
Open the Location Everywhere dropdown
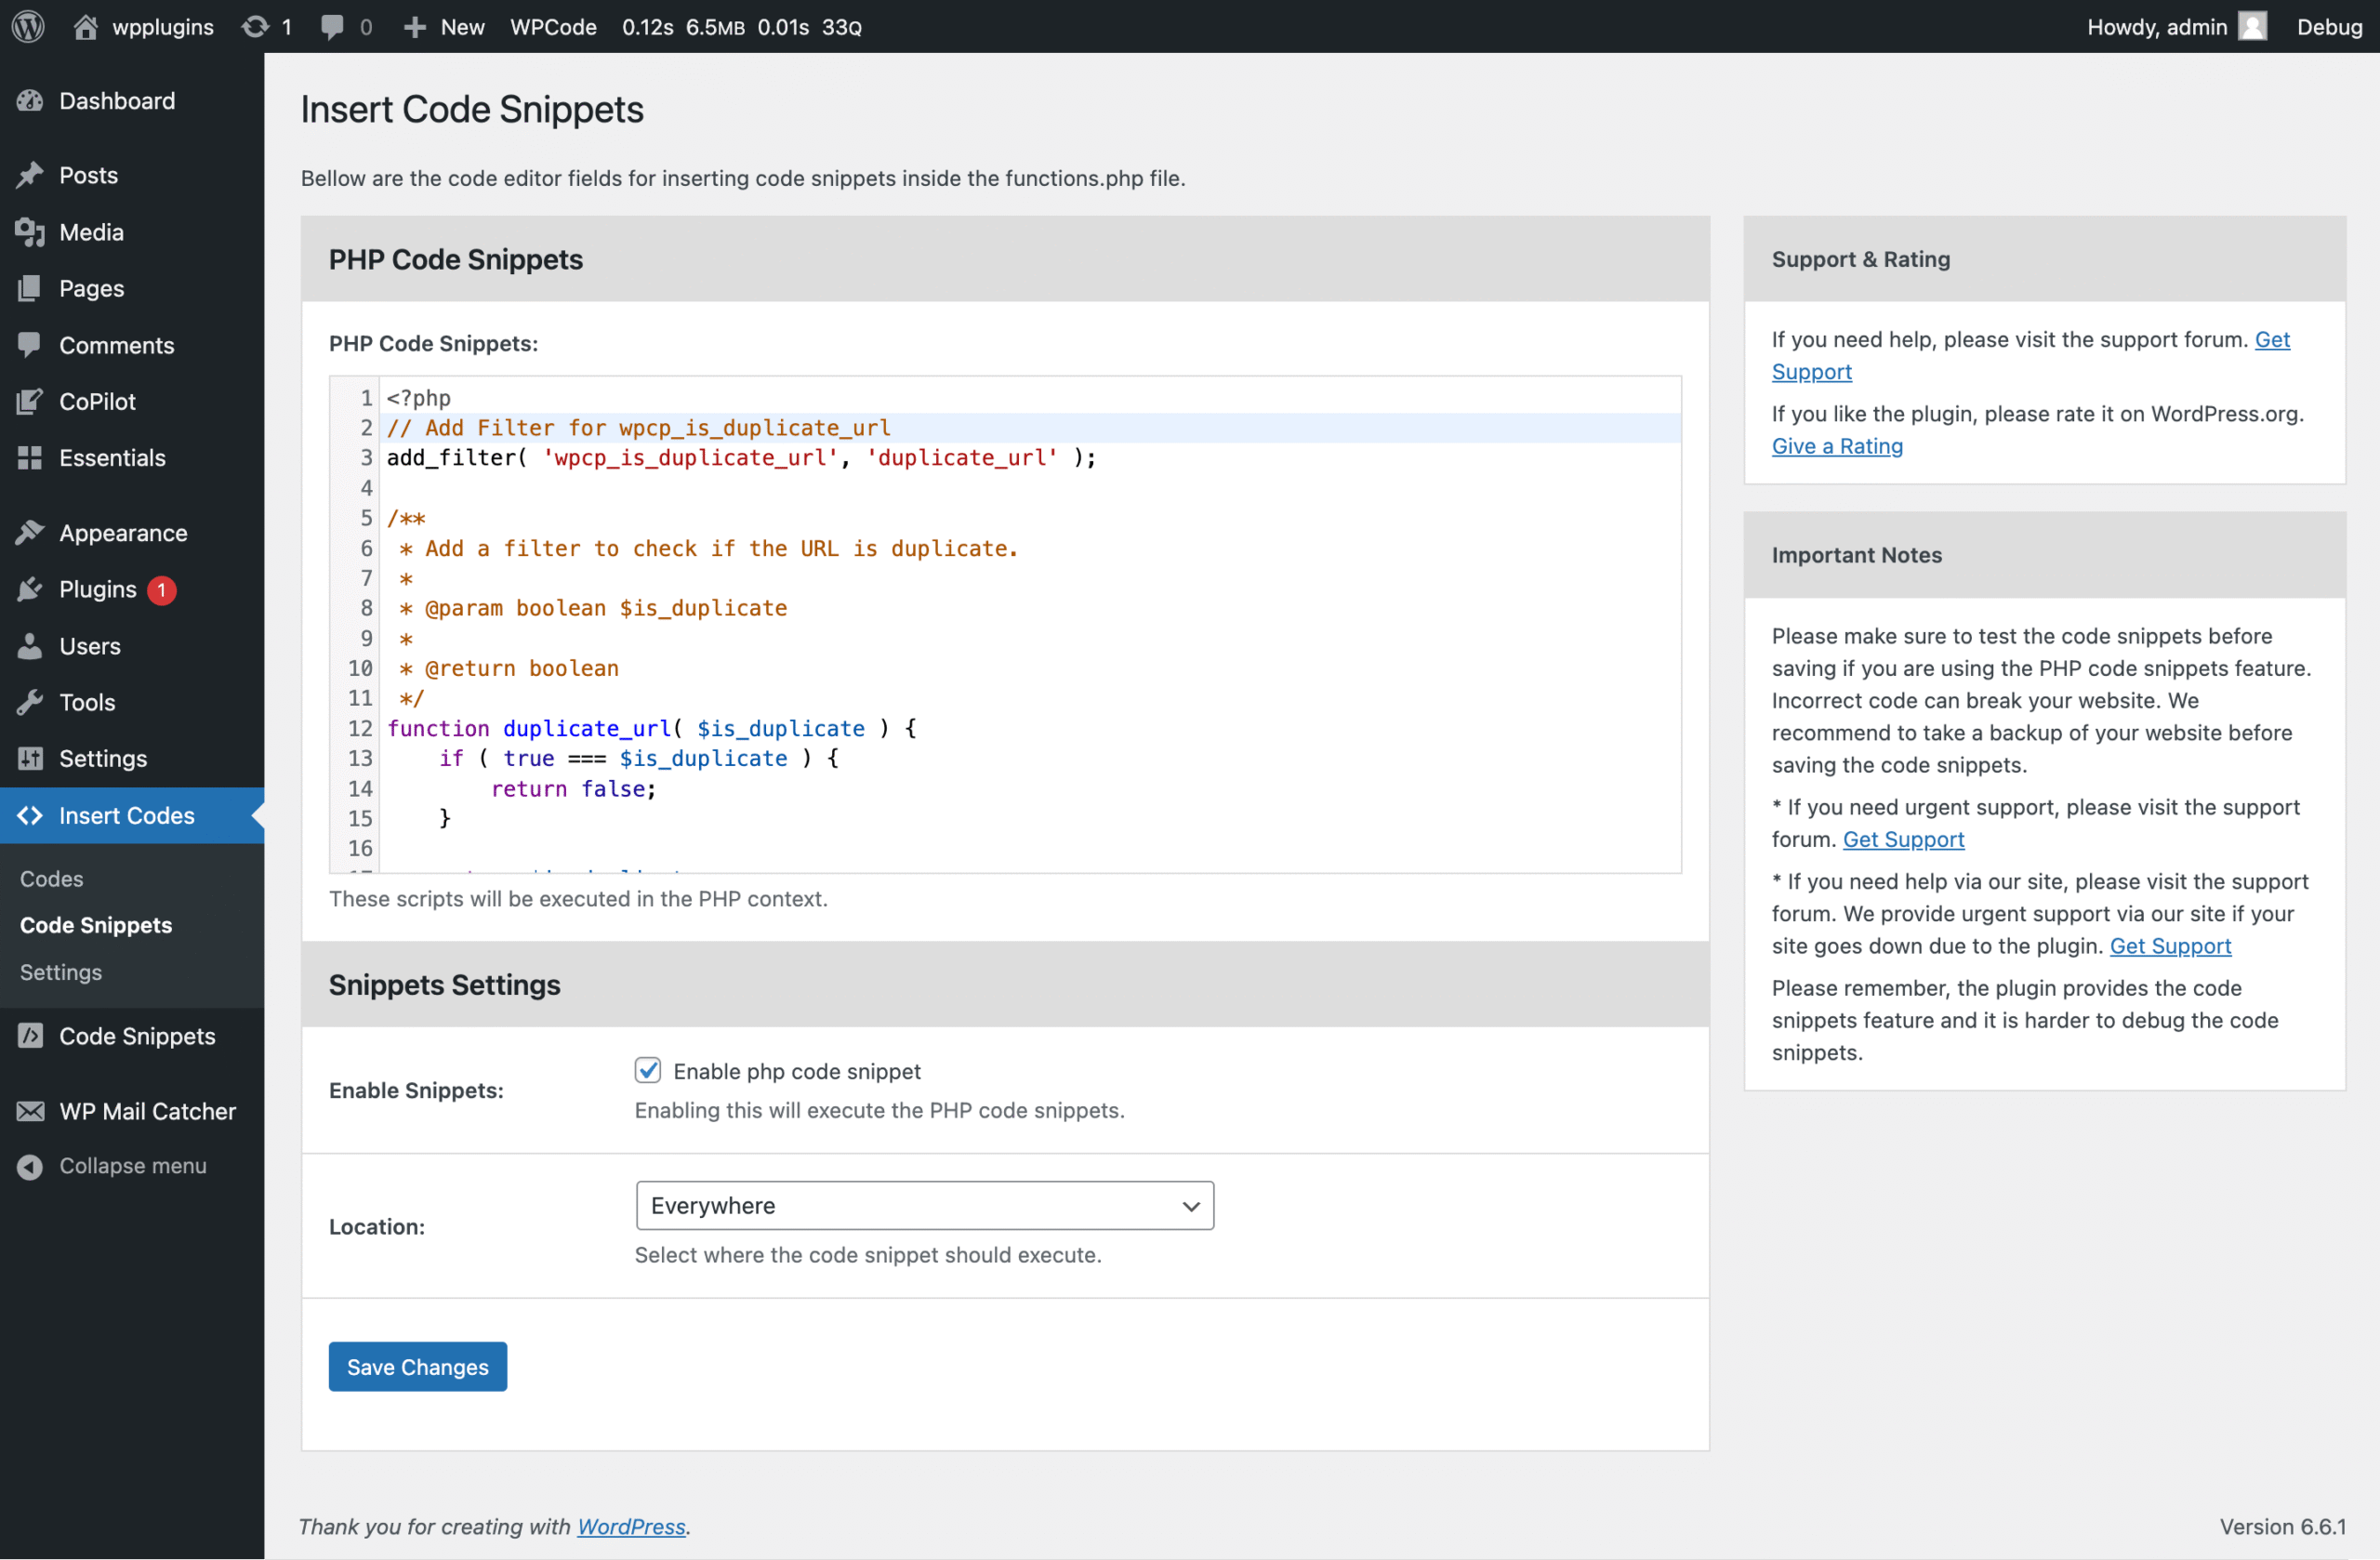click(924, 1205)
